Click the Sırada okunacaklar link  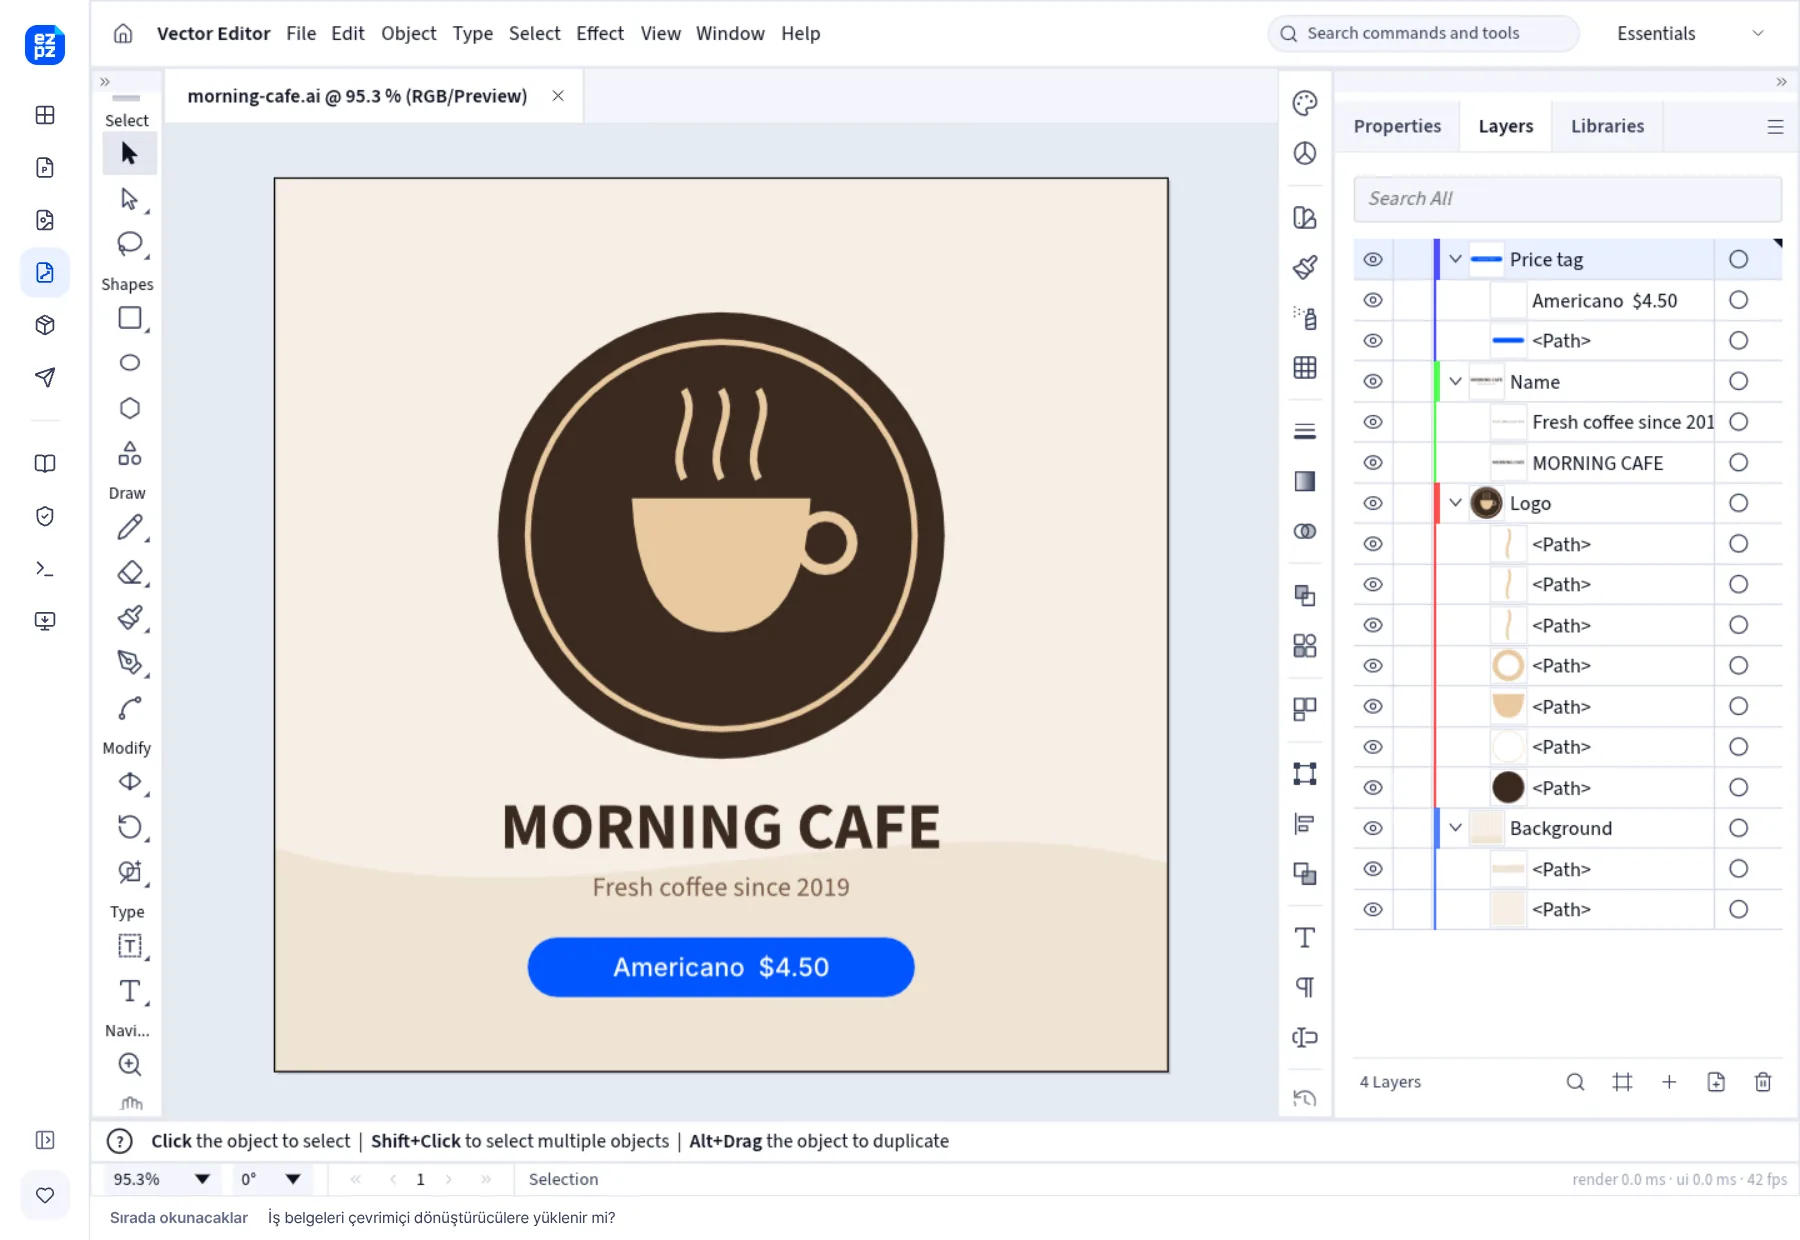(x=179, y=1217)
